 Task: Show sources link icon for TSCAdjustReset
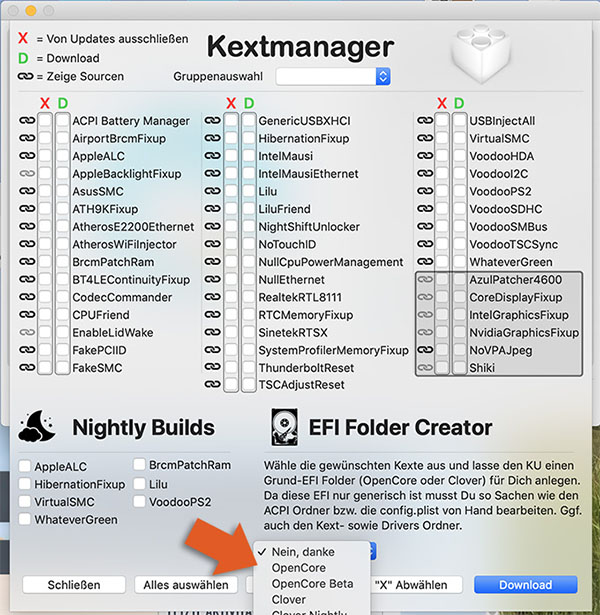(213, 384)
